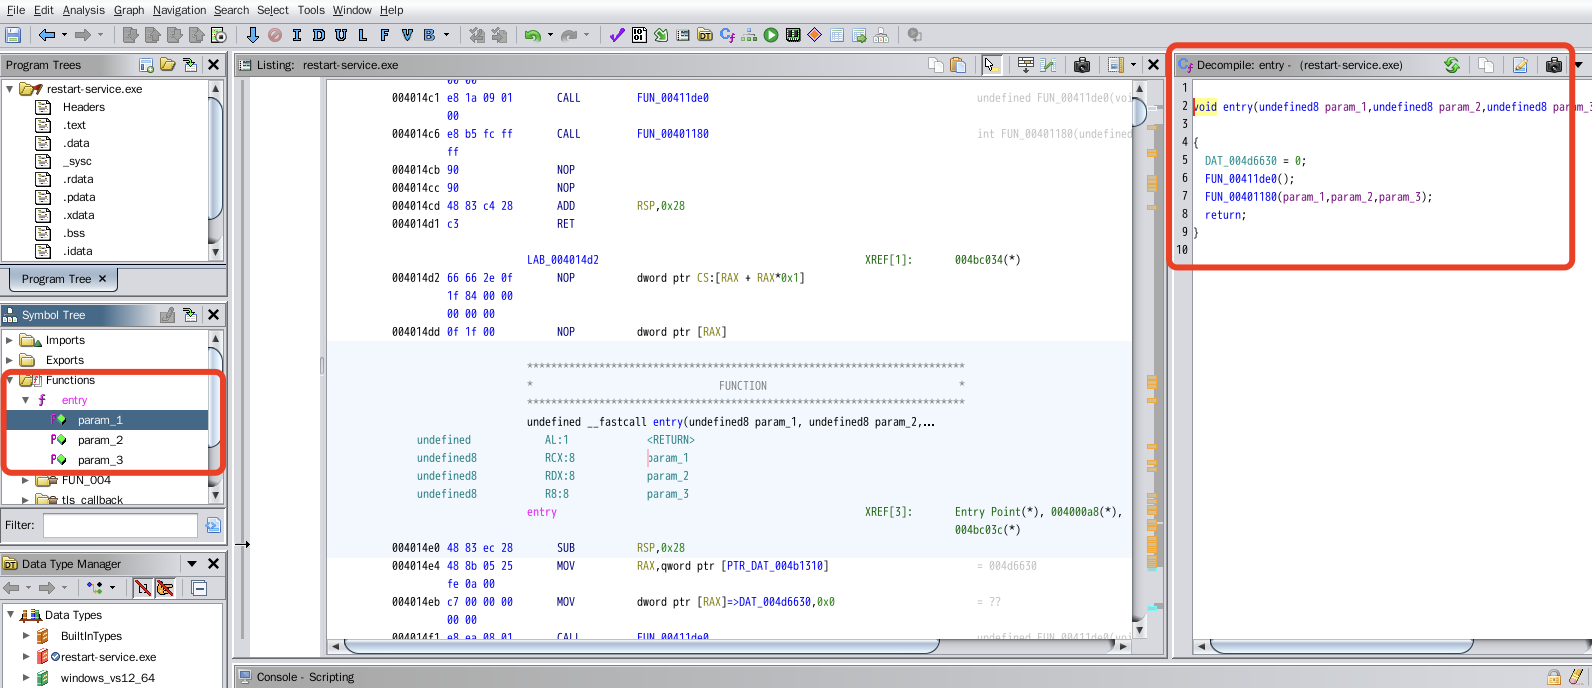Expand the Imports folder

(x=10, y=340)
